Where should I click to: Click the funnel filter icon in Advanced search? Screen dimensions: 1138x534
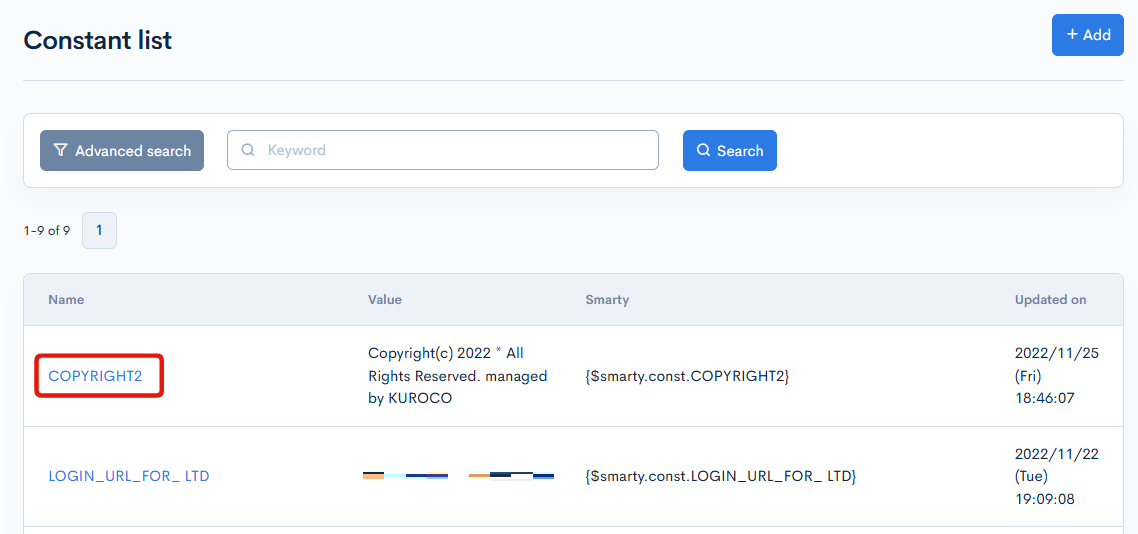(61, 150)
